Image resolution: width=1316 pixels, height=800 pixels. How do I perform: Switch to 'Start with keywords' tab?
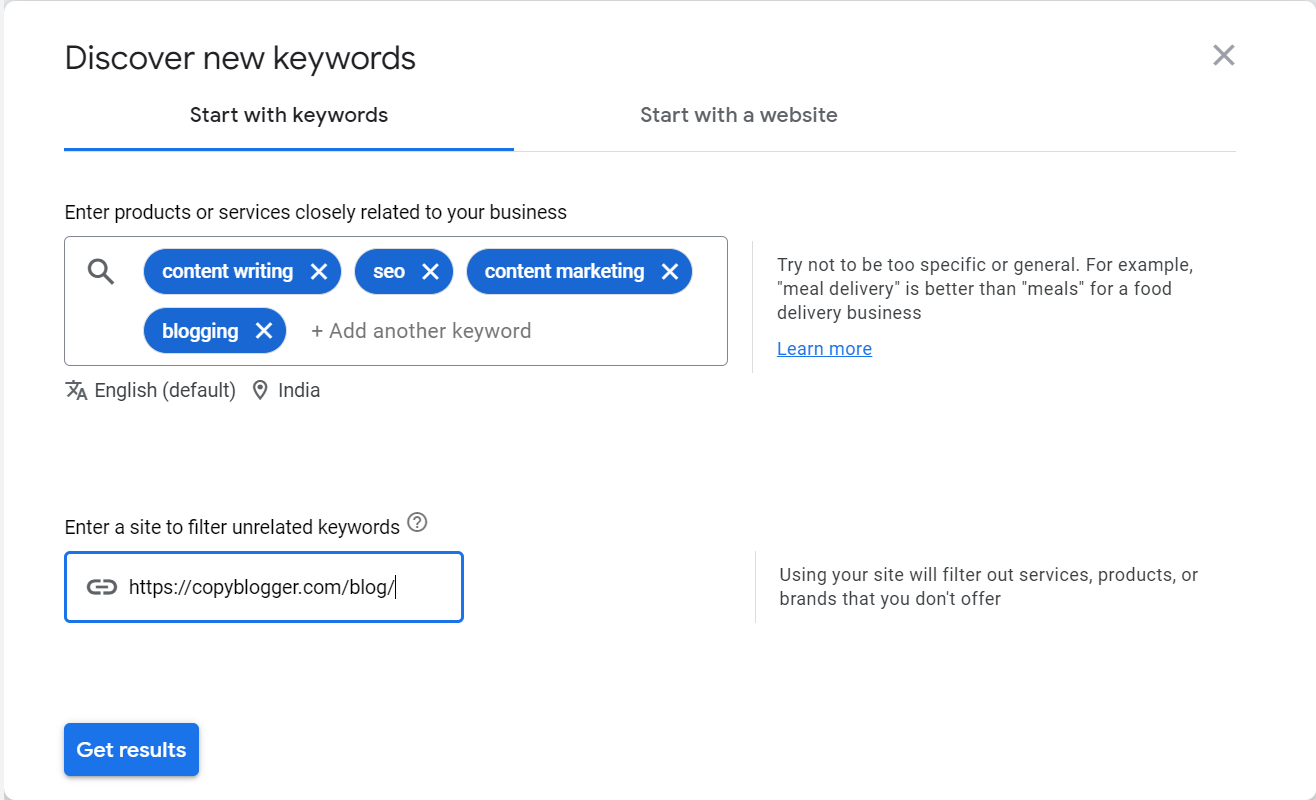tap(289, 115)
